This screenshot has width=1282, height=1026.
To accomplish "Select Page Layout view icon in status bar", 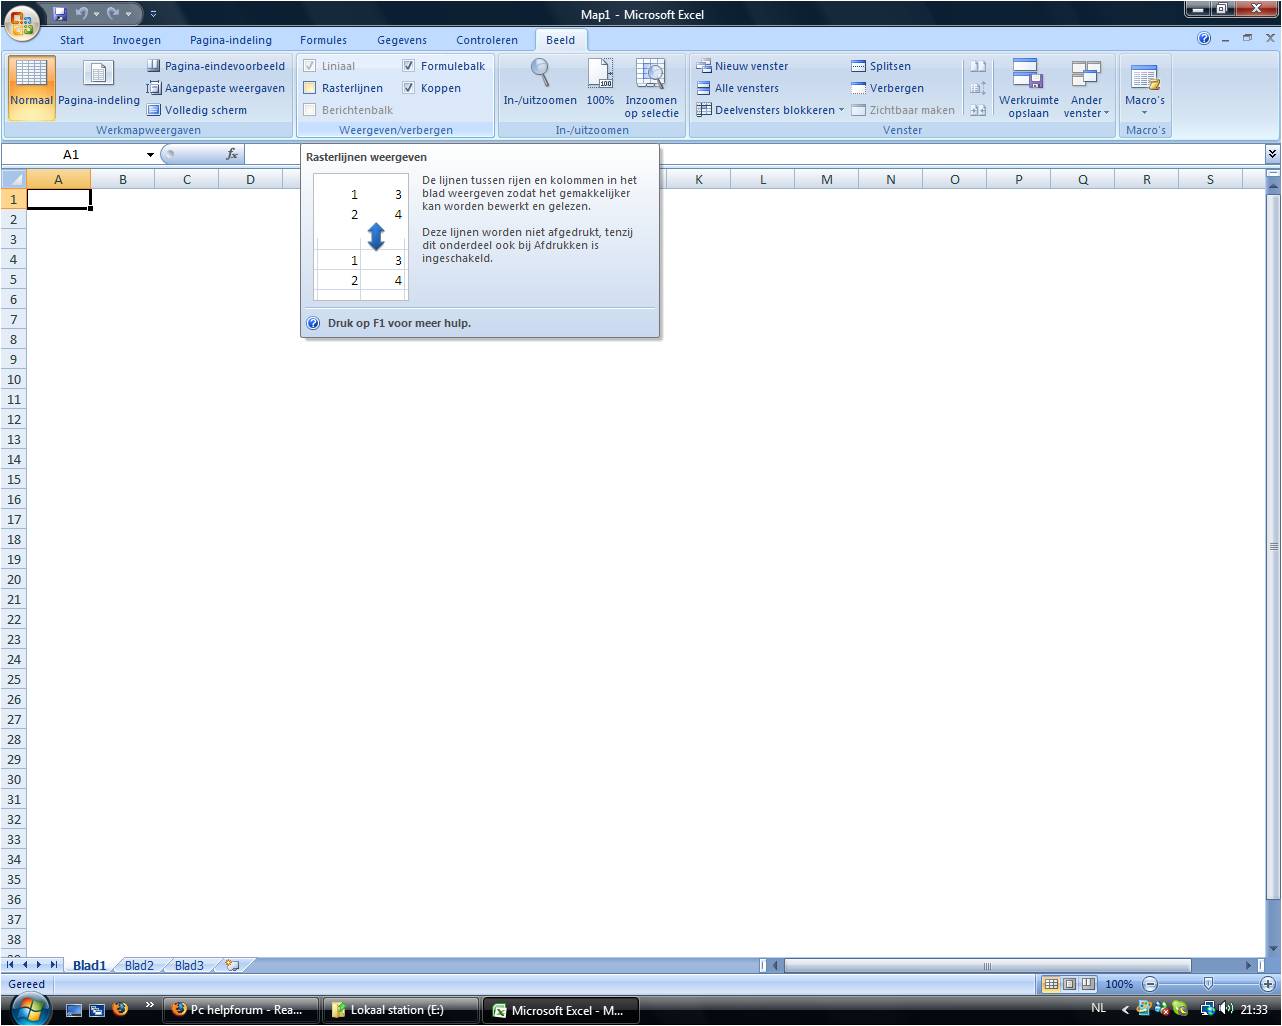I will tap(1069, 984).
